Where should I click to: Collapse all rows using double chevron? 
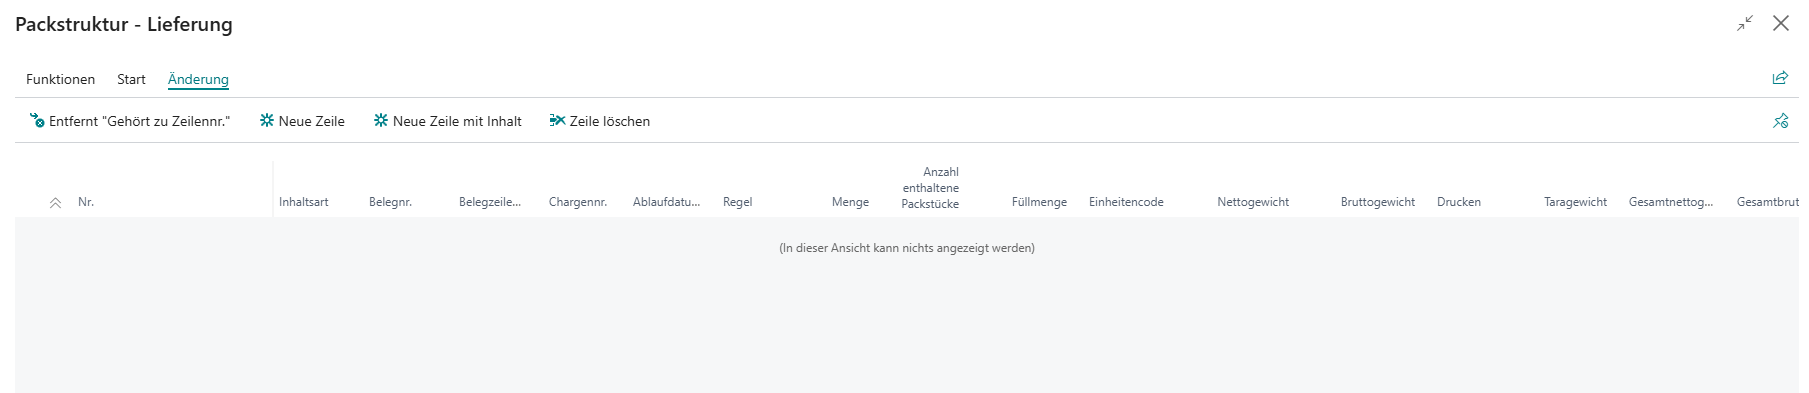click(55, 203)
